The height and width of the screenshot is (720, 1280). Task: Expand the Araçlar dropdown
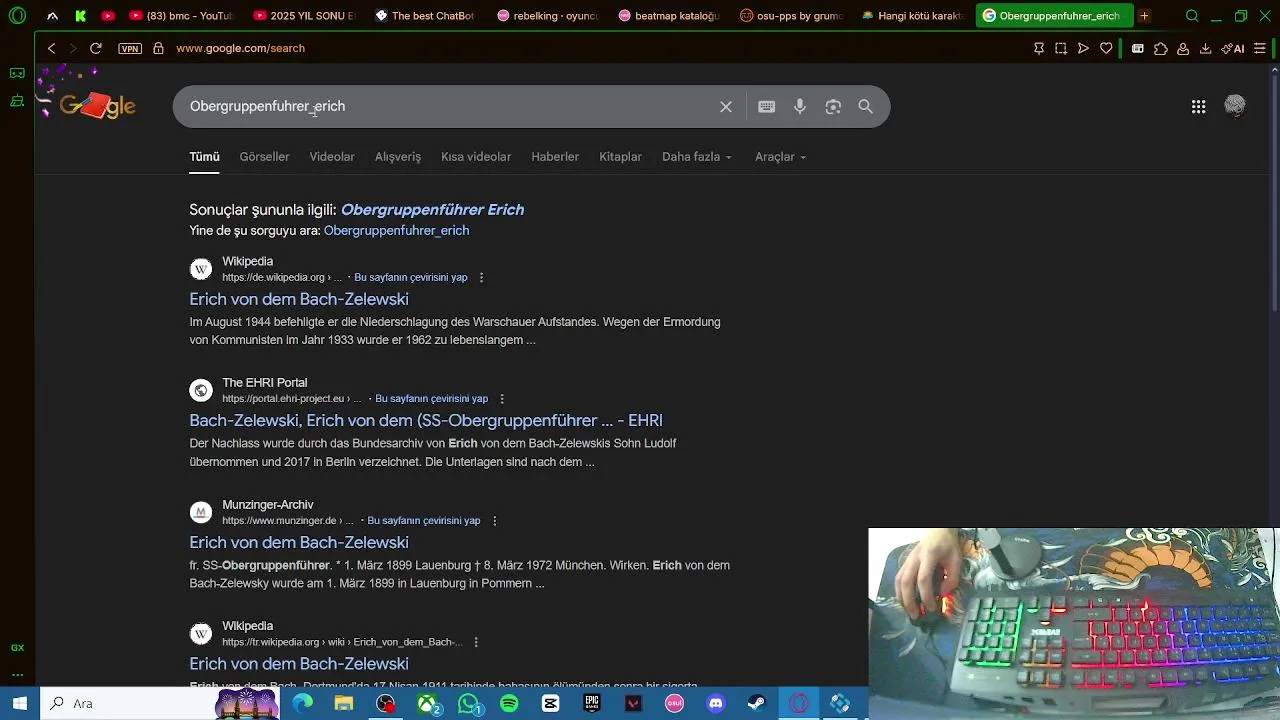(x=780, y=157)
